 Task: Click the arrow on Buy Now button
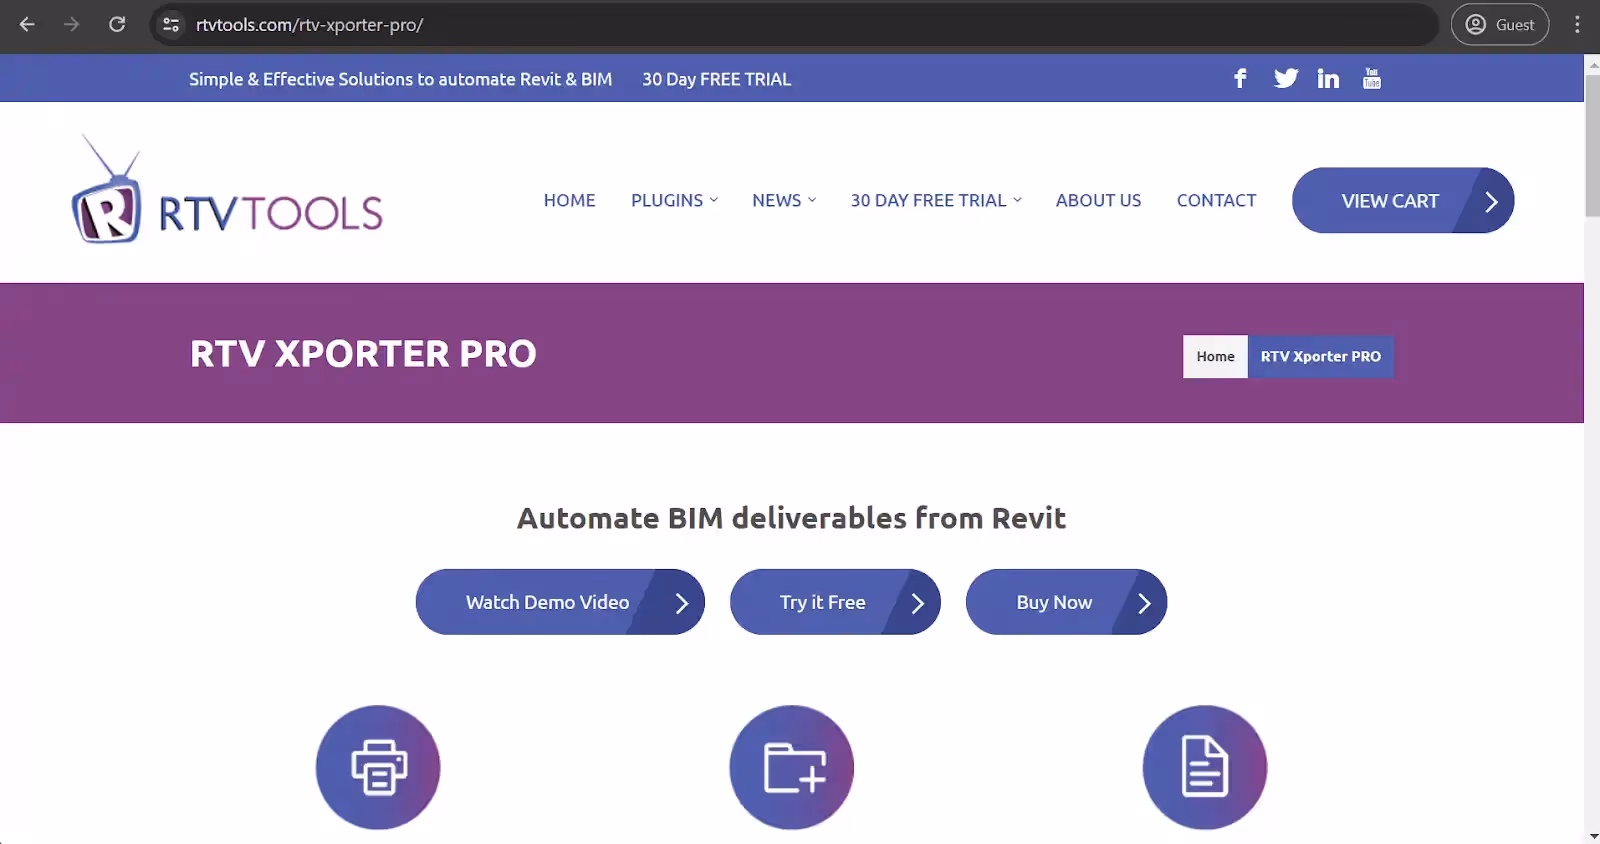click(1145, 603)
